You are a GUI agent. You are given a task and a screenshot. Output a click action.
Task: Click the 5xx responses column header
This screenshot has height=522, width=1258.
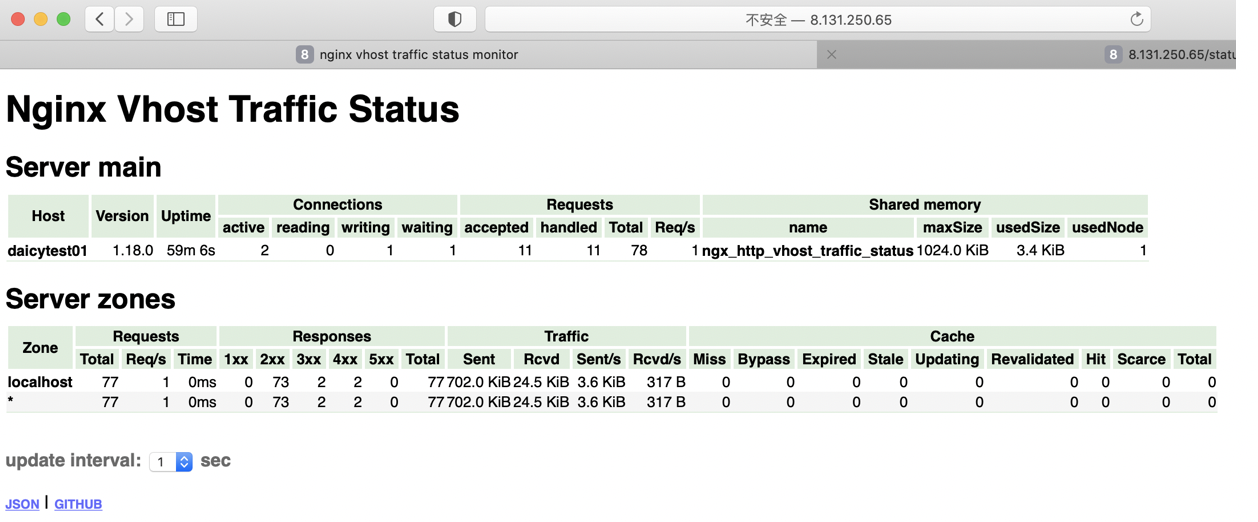coord(381,360)
